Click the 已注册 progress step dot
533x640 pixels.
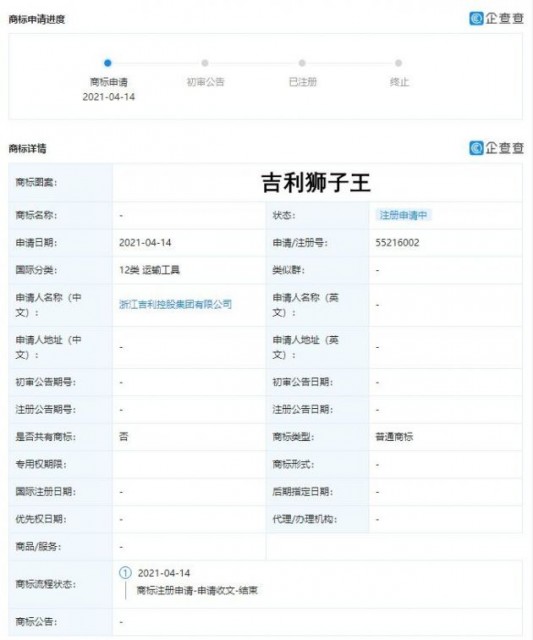pos(302,63)
